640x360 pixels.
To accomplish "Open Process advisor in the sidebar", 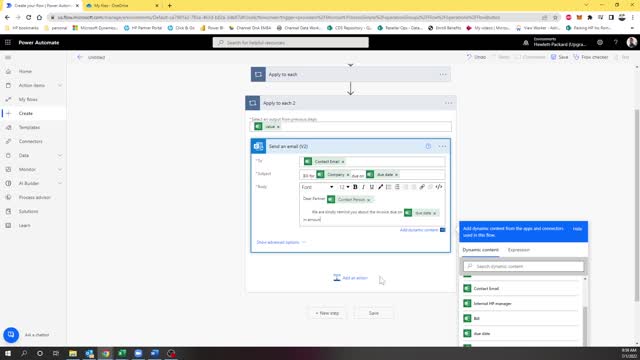I will click(x=34, y=198).
